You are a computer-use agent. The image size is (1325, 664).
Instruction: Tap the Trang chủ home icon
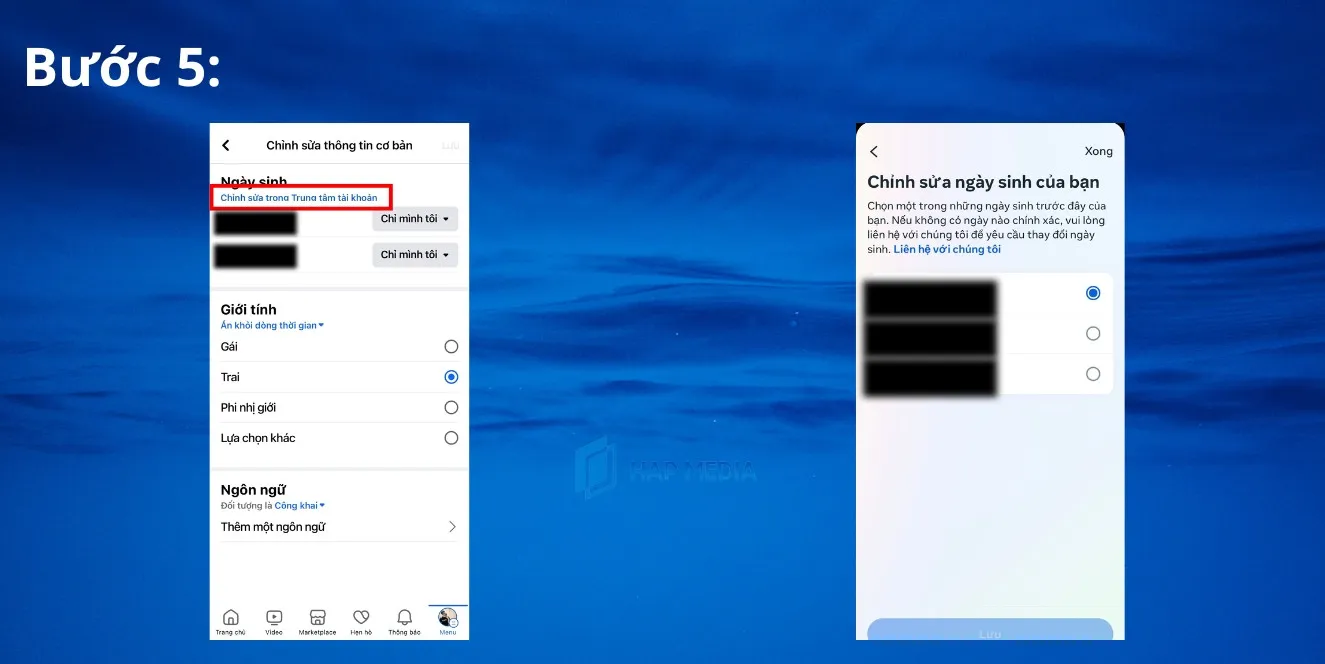coord(230,616)
